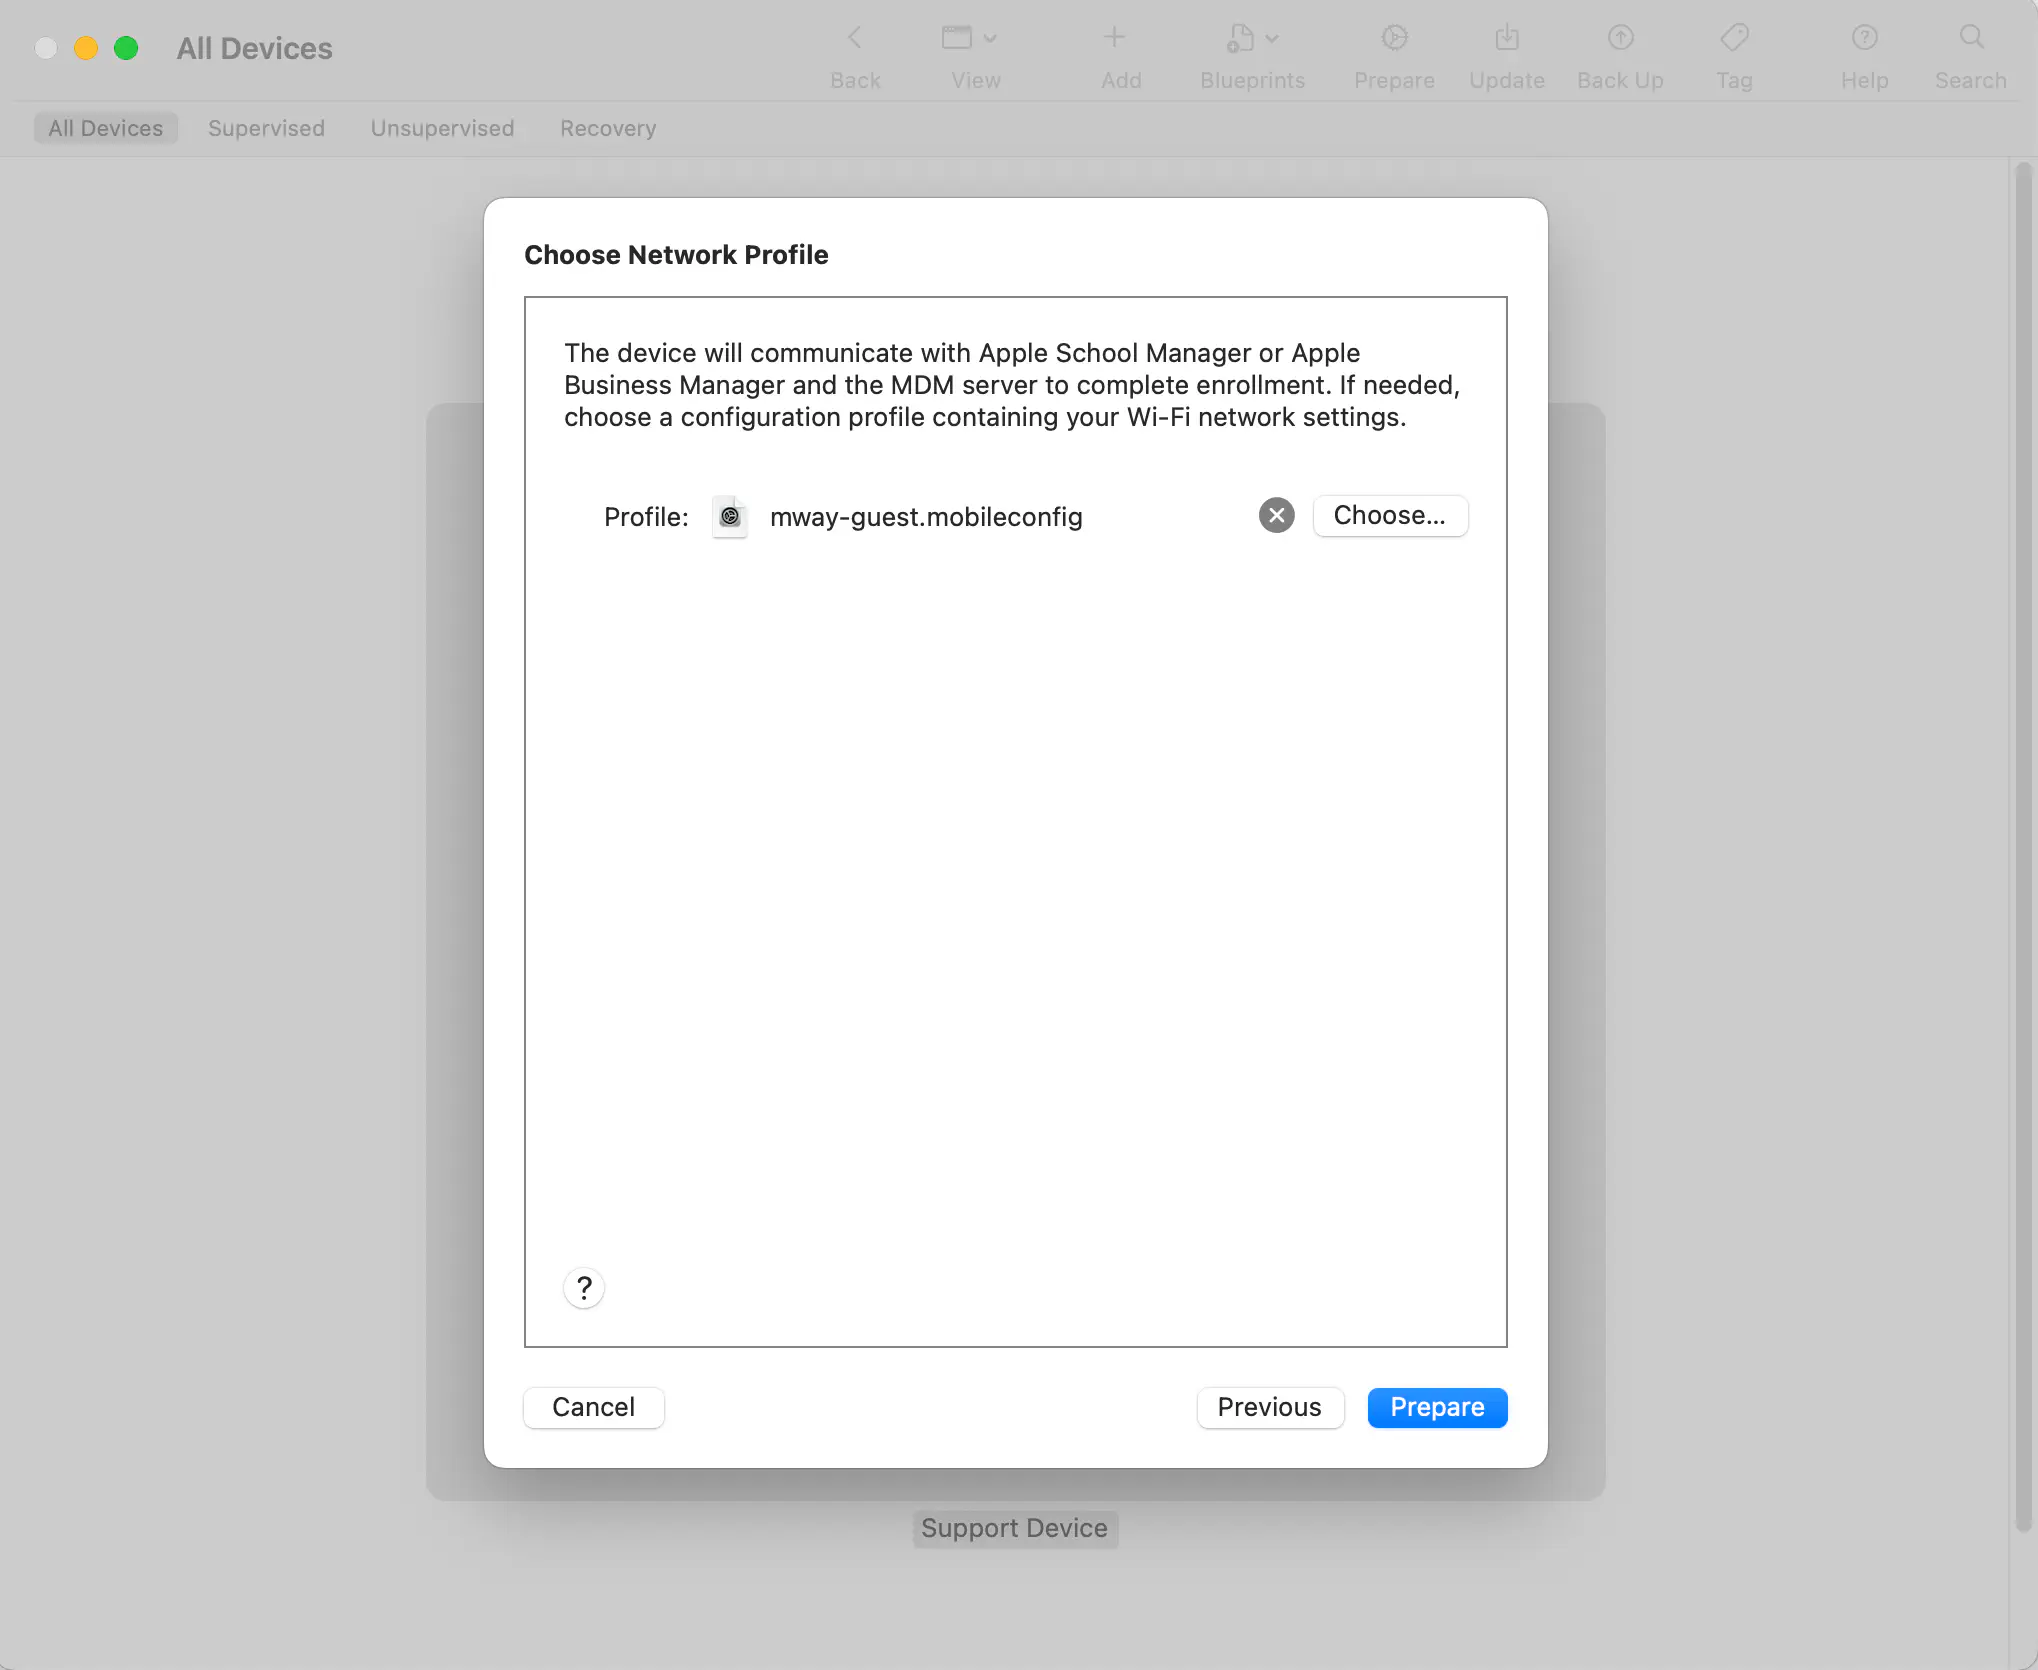2038x1670 pixels.
Task: Click the Search icon
Action: point(1969,38)
